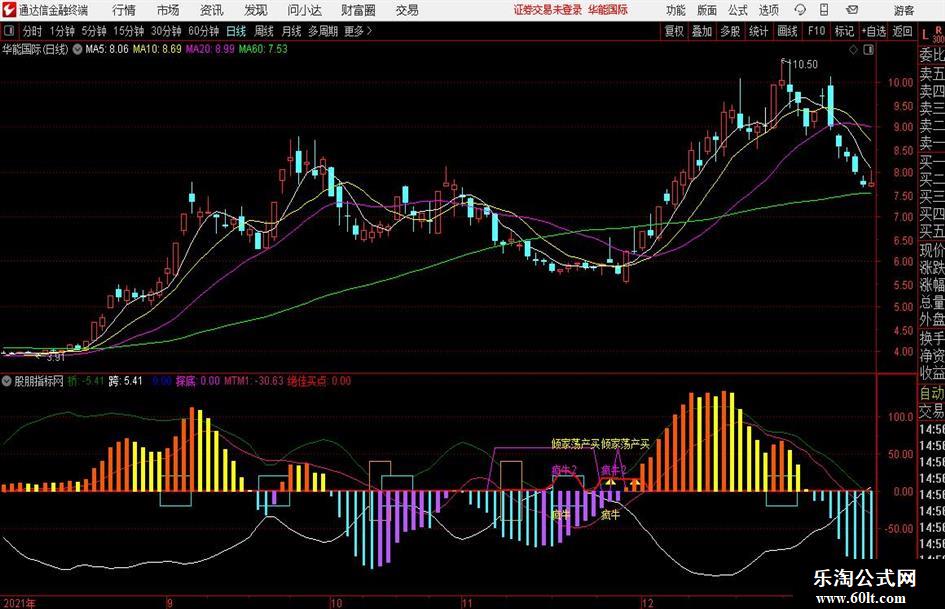This screenshot has height=609, width=945.
Task: Click the MTM1: -30.63 indicator value
Action: (253, 380)
